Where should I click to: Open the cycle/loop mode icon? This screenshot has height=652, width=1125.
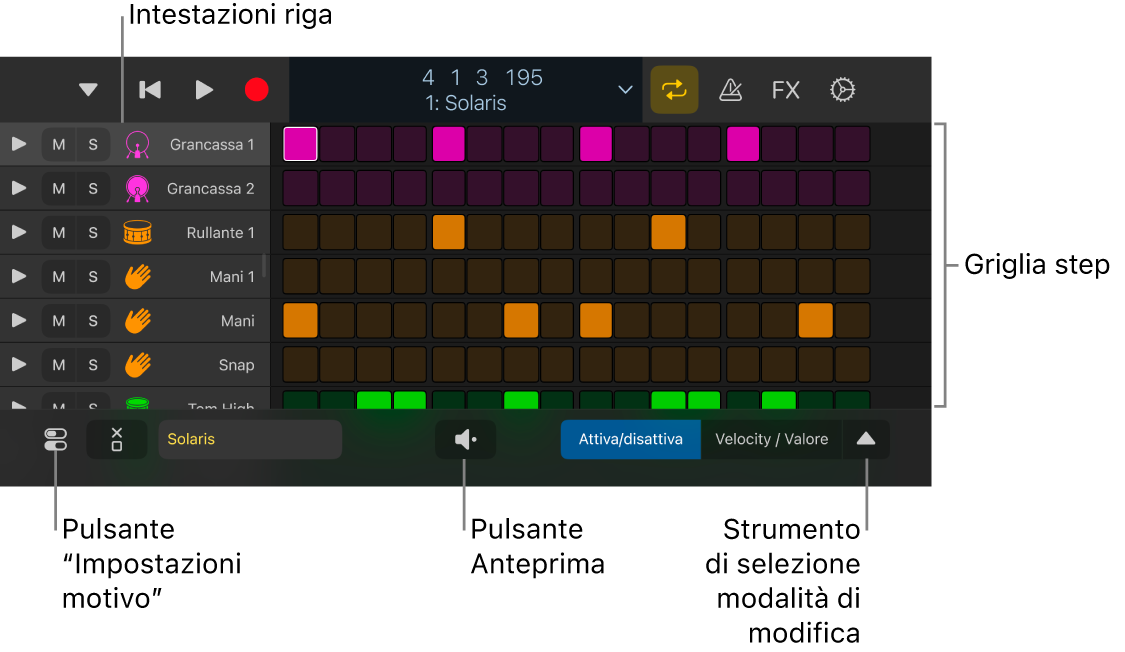coord(674,89)
